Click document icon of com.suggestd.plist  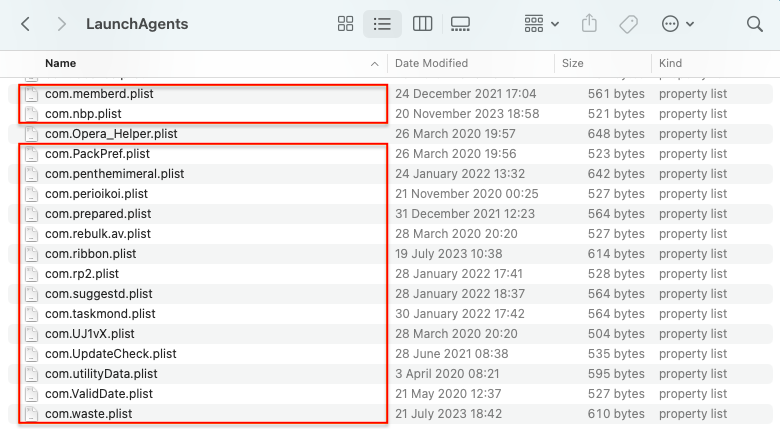[x=31, y=294]
